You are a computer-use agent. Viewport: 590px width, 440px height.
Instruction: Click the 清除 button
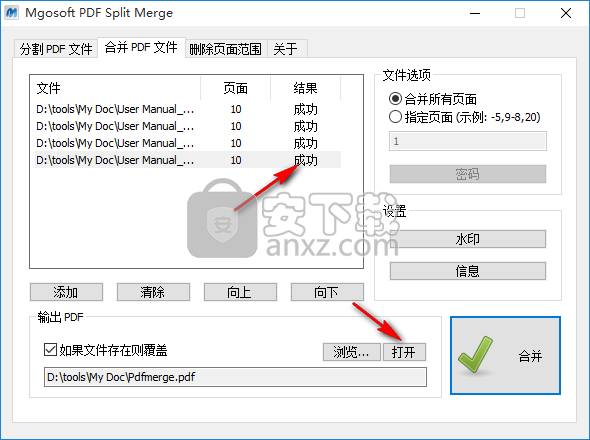(x=153, y=292)
